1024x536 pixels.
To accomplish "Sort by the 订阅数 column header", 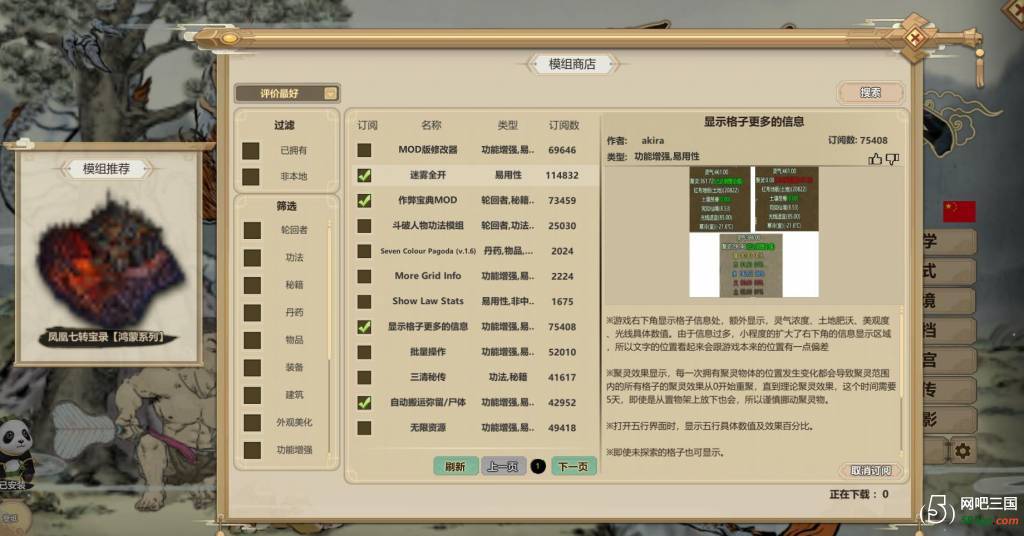I will tap(564, 125).
